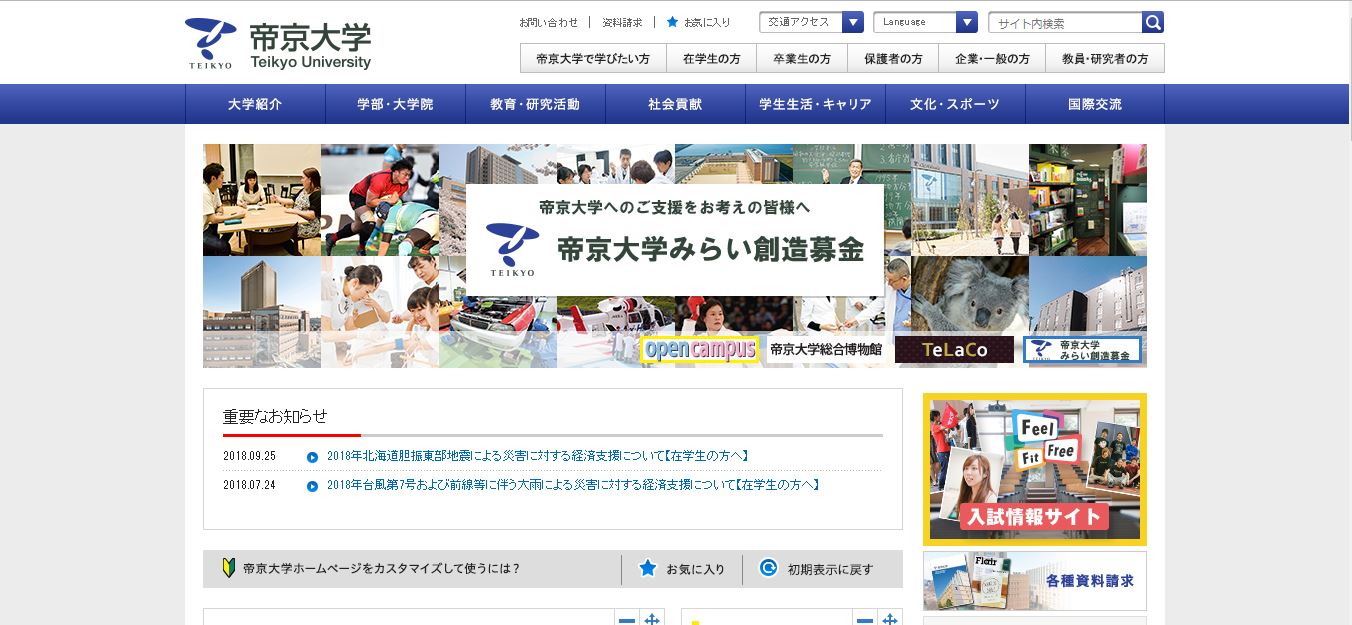Select 帝京大学で学びたい方 tab
This screenshot has height=625, width=1352.
(593, 59)
